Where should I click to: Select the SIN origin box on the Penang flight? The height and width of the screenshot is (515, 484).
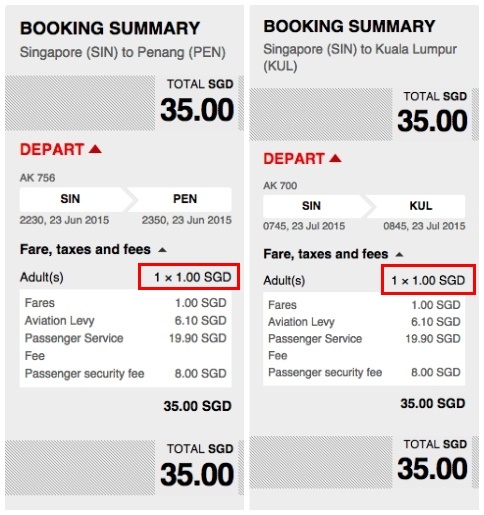pyautogui.click(x=74, y=199)
